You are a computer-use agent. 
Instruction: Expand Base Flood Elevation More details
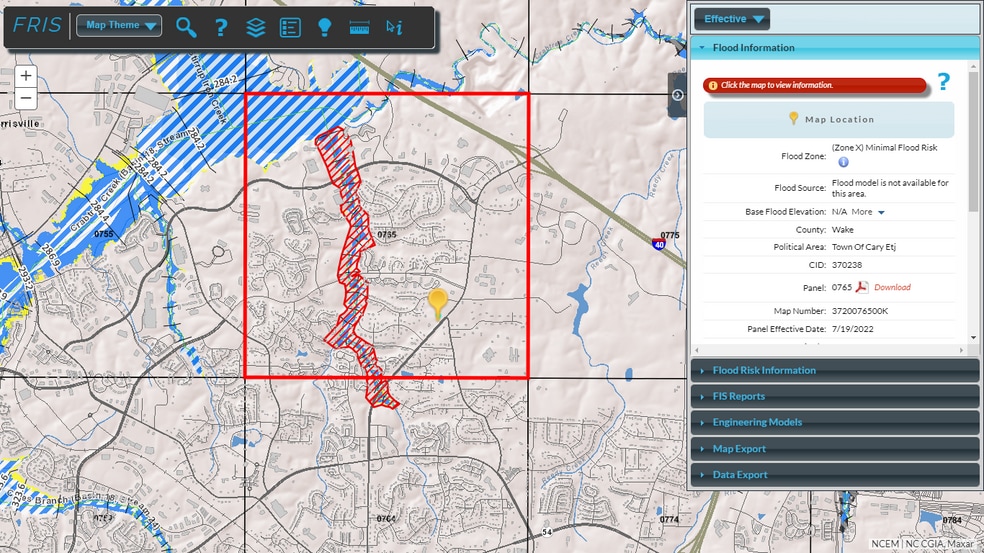tap(868, 212)
